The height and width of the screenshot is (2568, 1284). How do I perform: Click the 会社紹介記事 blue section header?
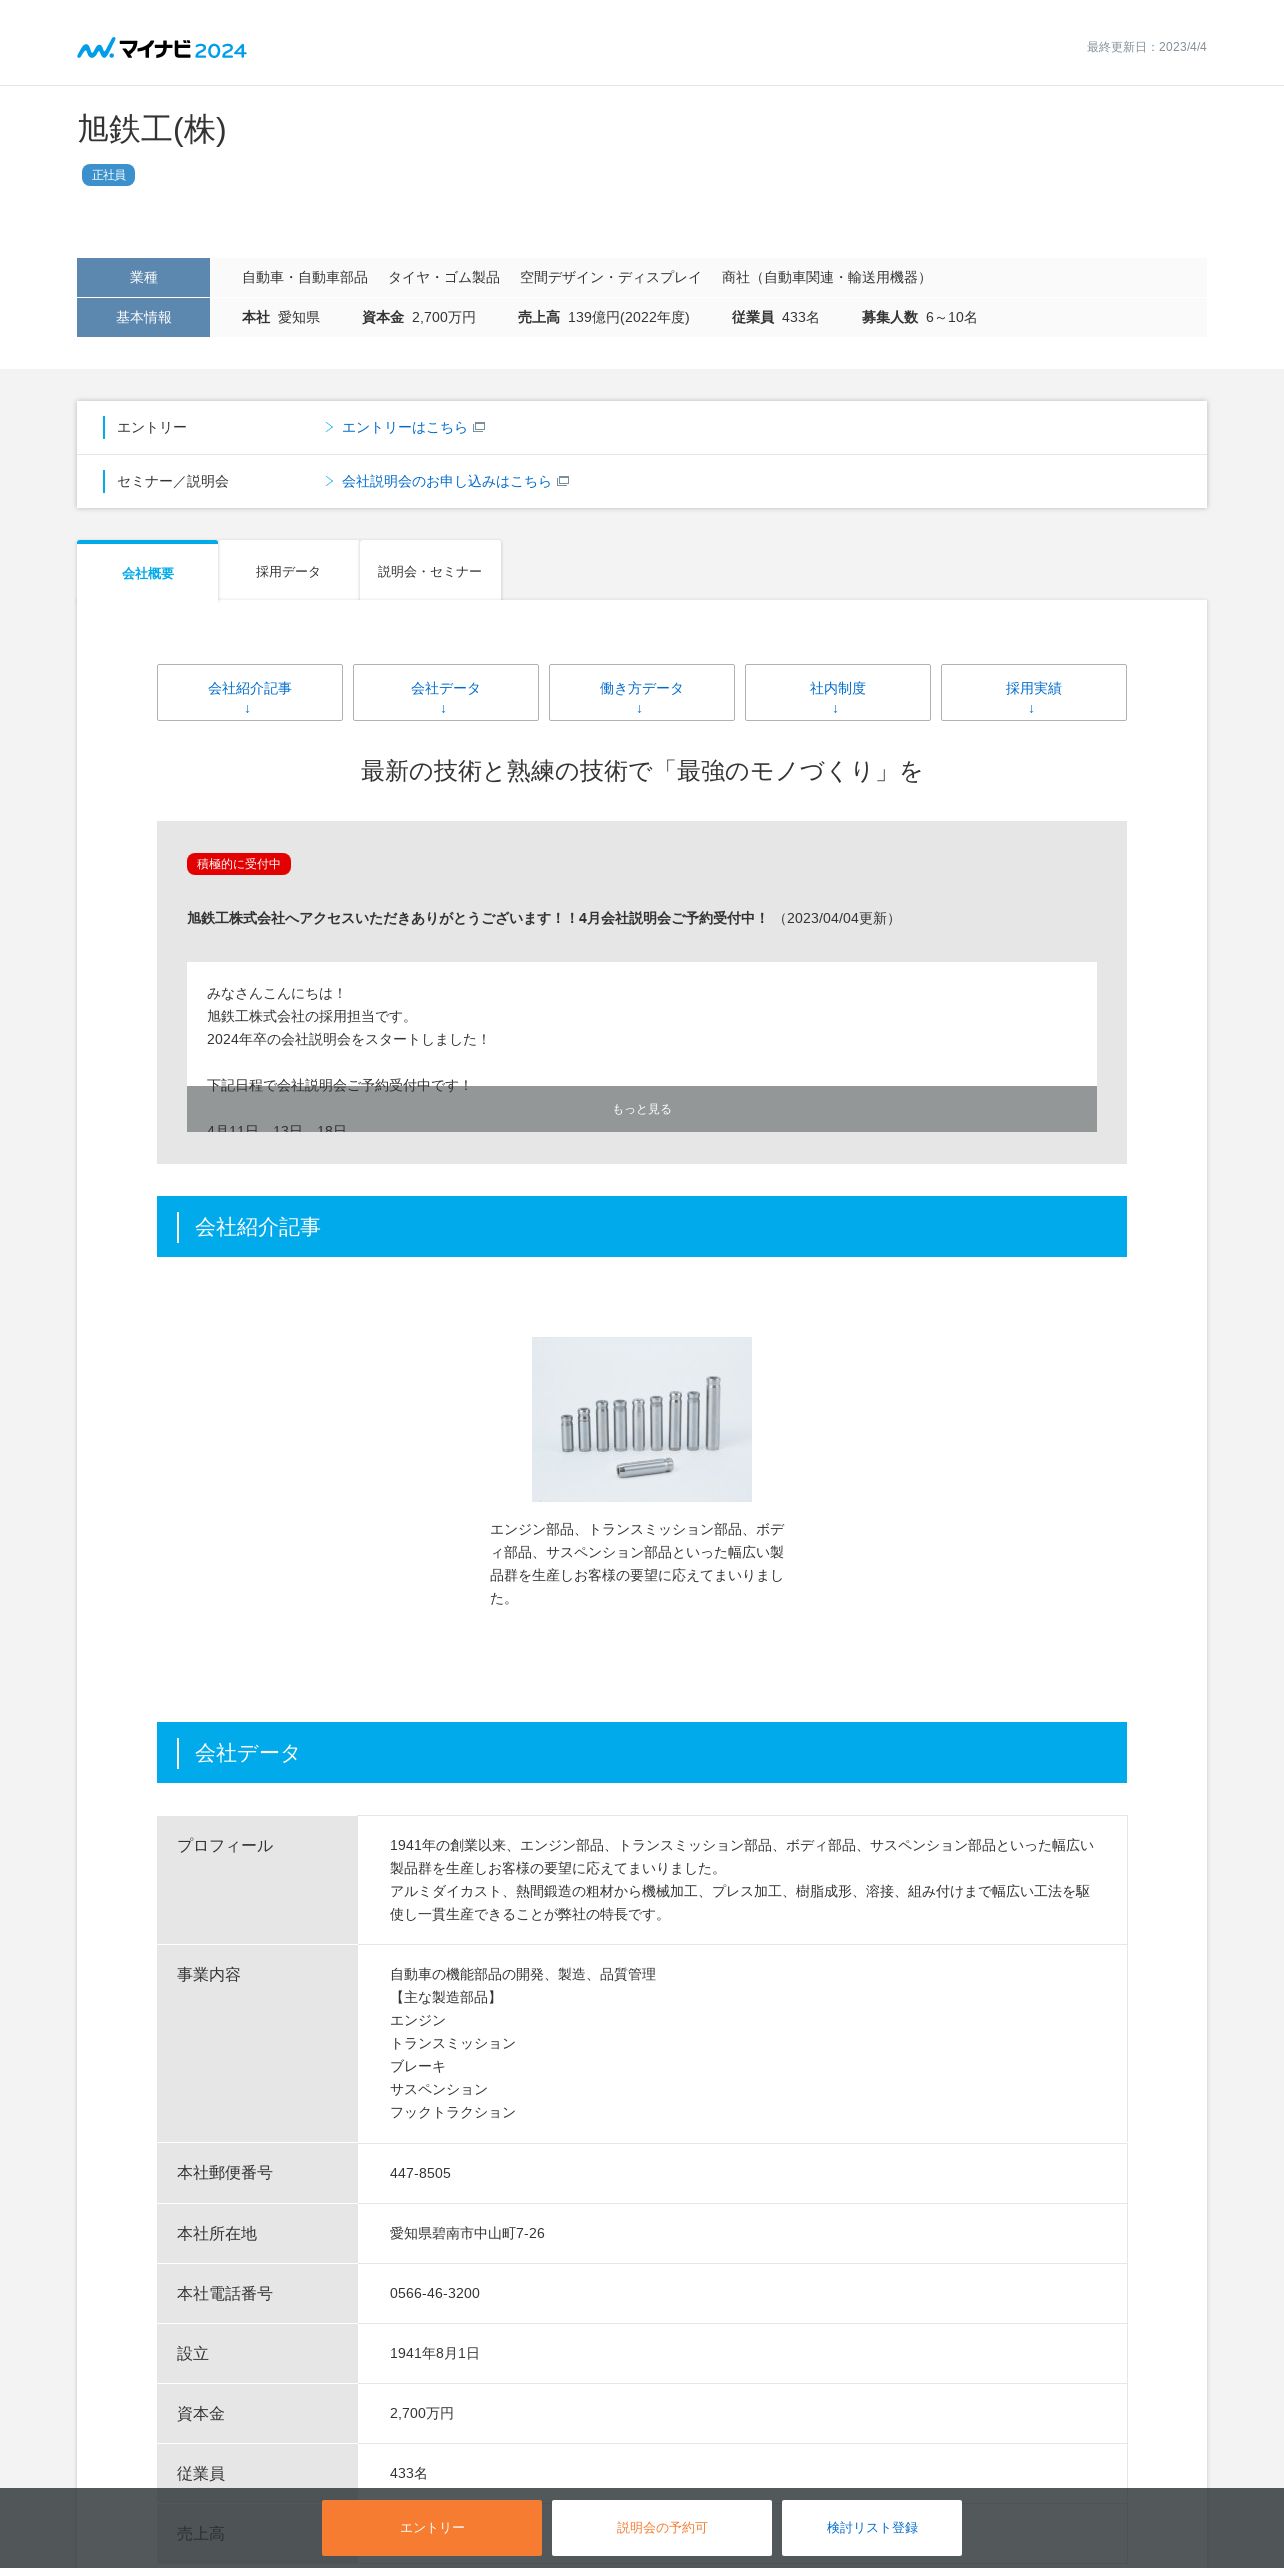tap(642, 1226)
